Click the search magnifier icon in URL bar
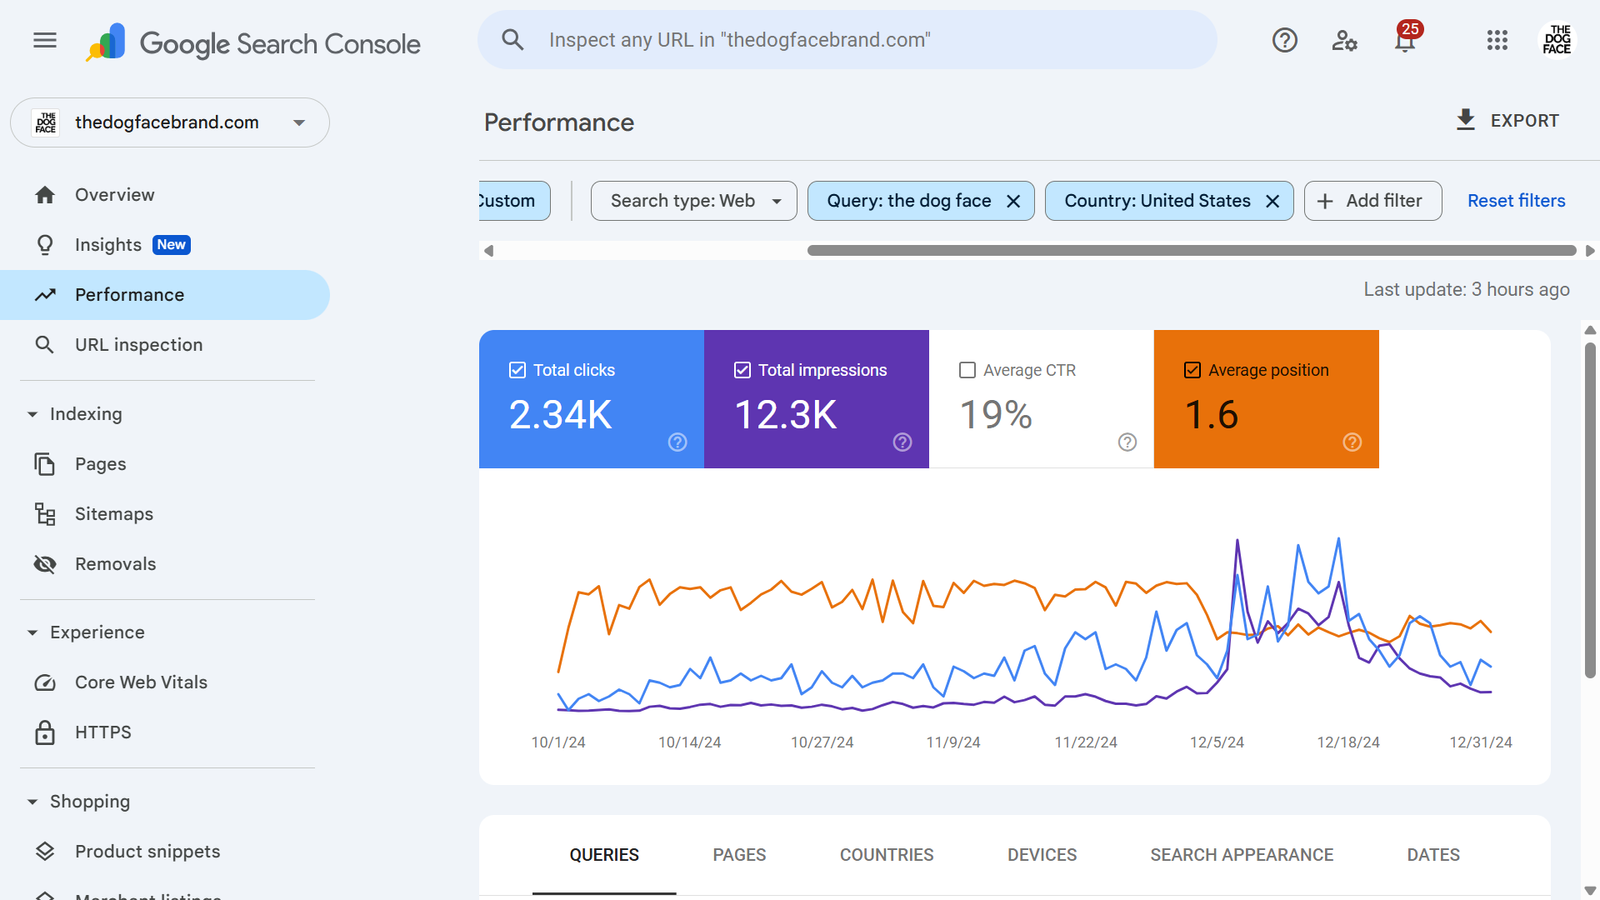The image size is (1600, 900). pos(513,40)
